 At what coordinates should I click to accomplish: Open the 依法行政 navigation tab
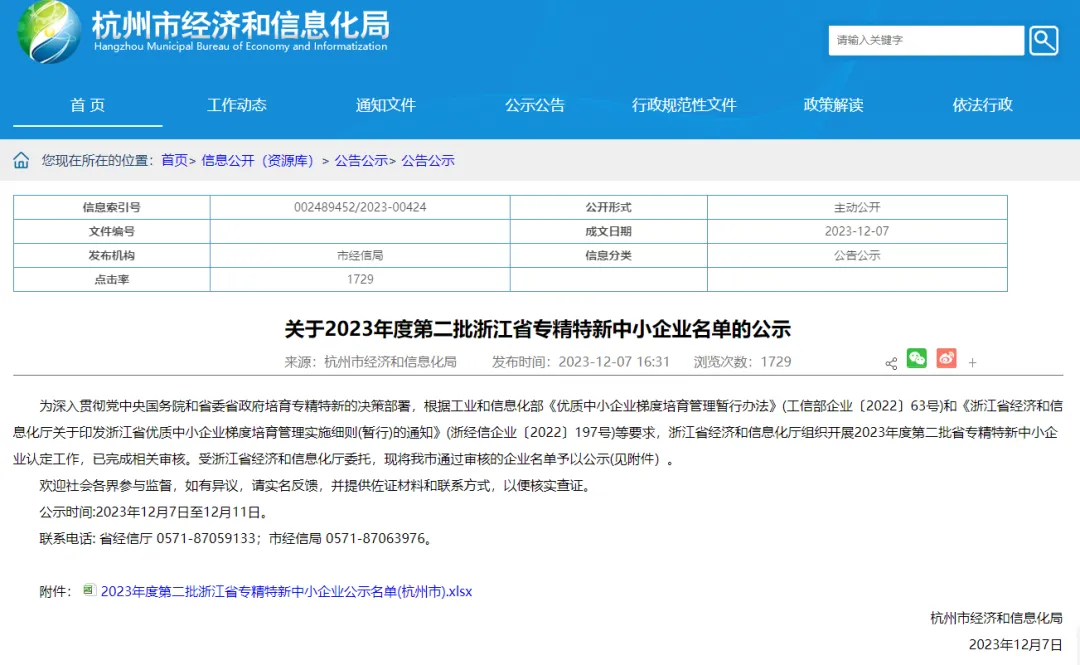983,105
